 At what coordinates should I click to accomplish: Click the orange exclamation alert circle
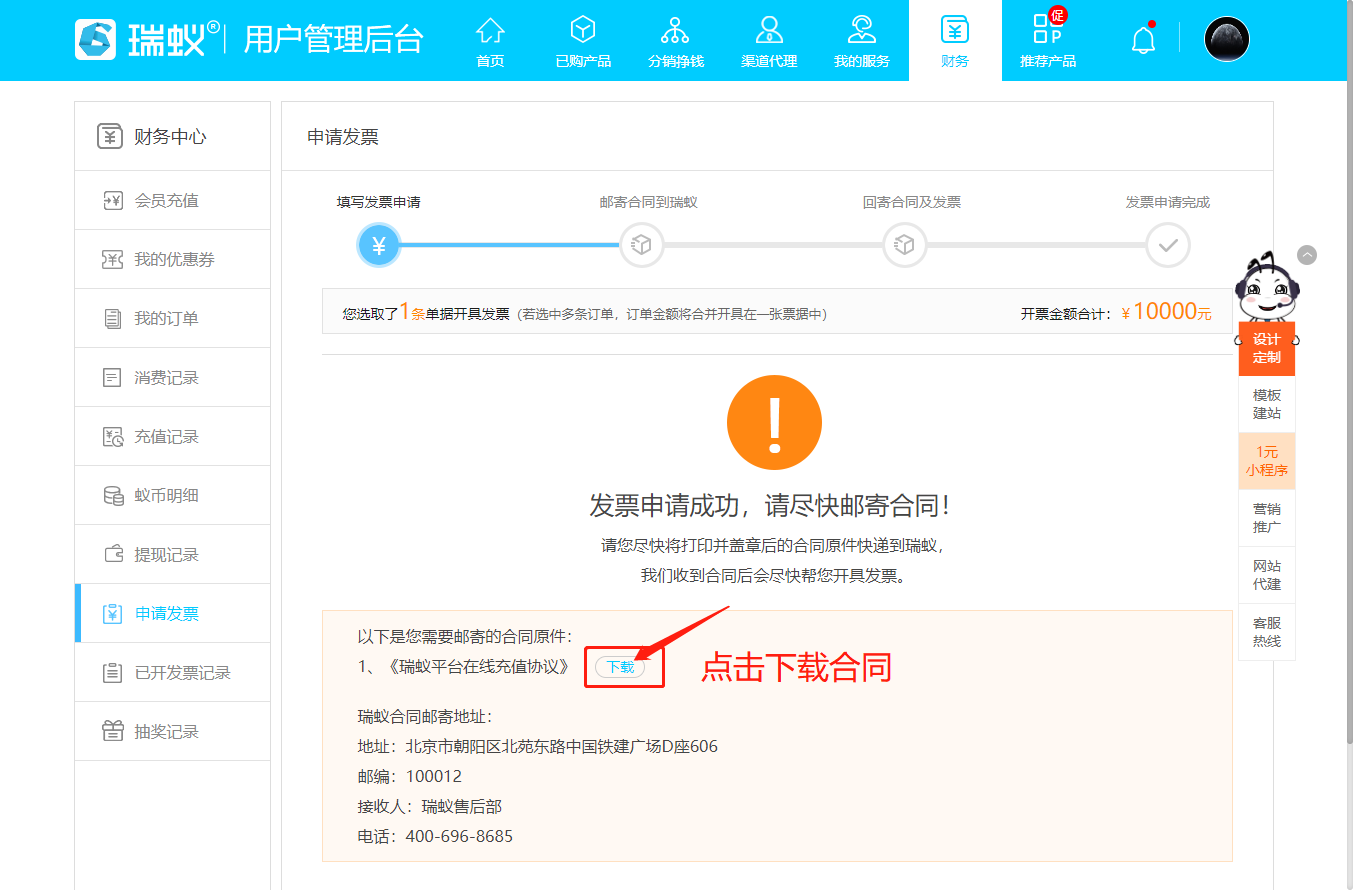(774, 423)
